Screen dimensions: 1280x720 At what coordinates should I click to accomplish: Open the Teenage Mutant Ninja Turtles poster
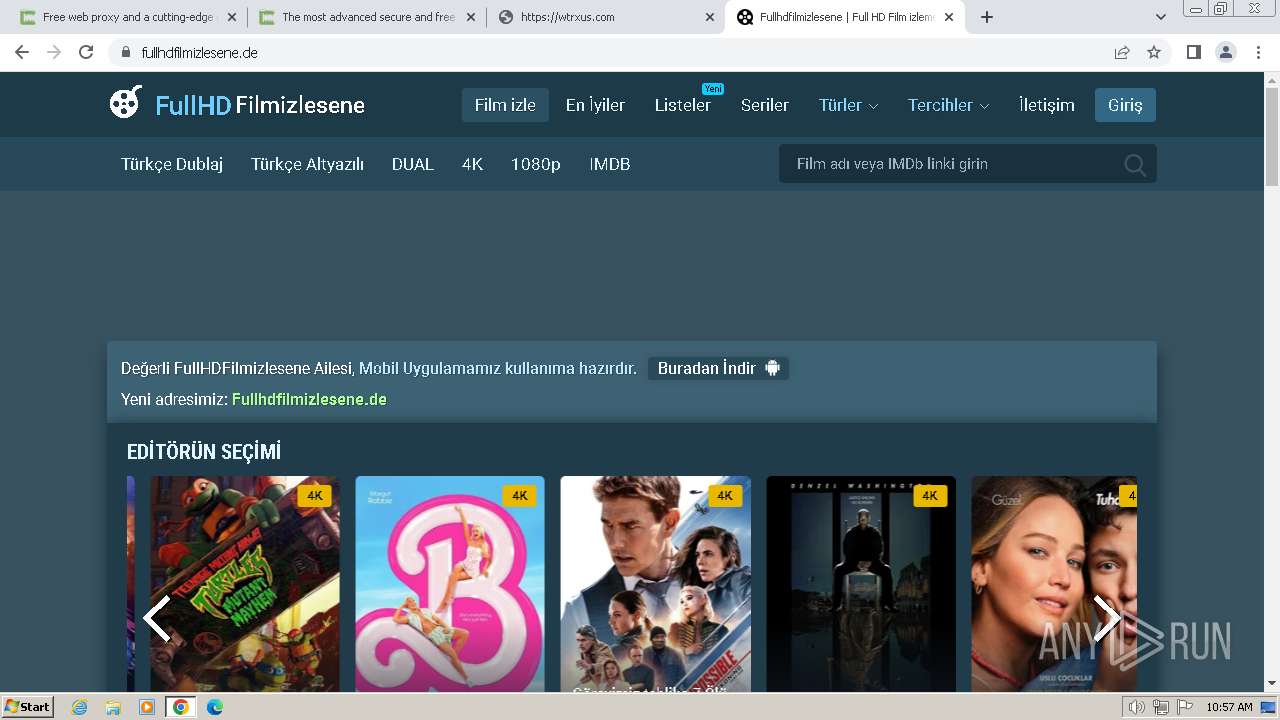click(x=245, y=584)
